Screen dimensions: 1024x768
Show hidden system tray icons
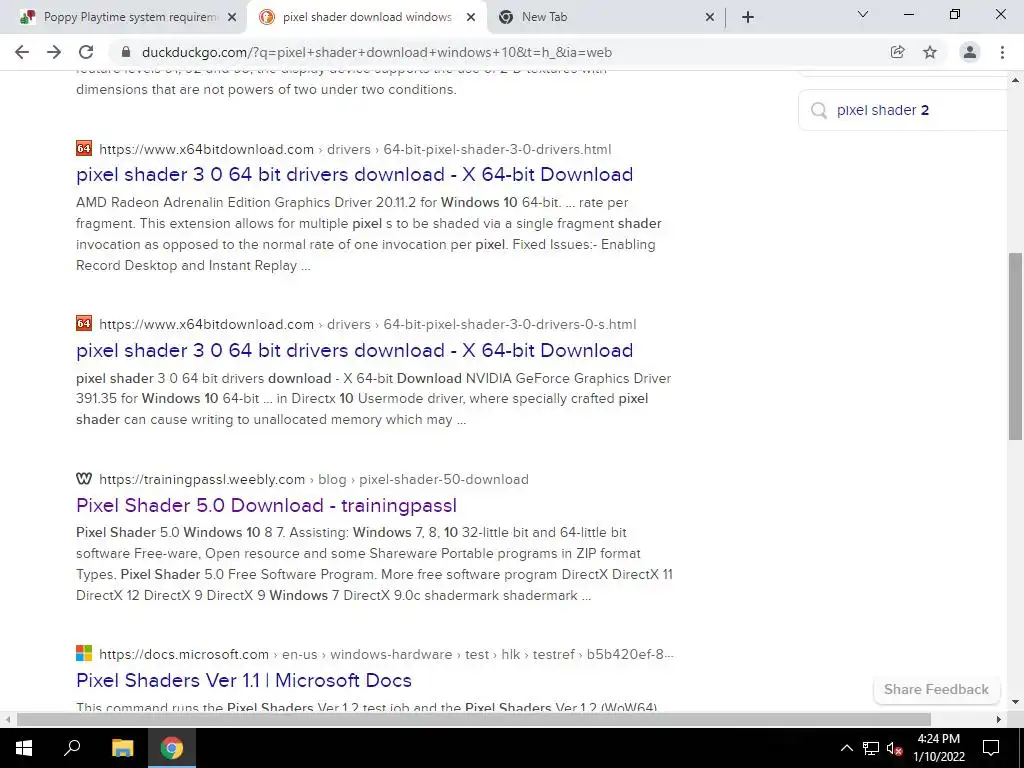coord(846,748)
